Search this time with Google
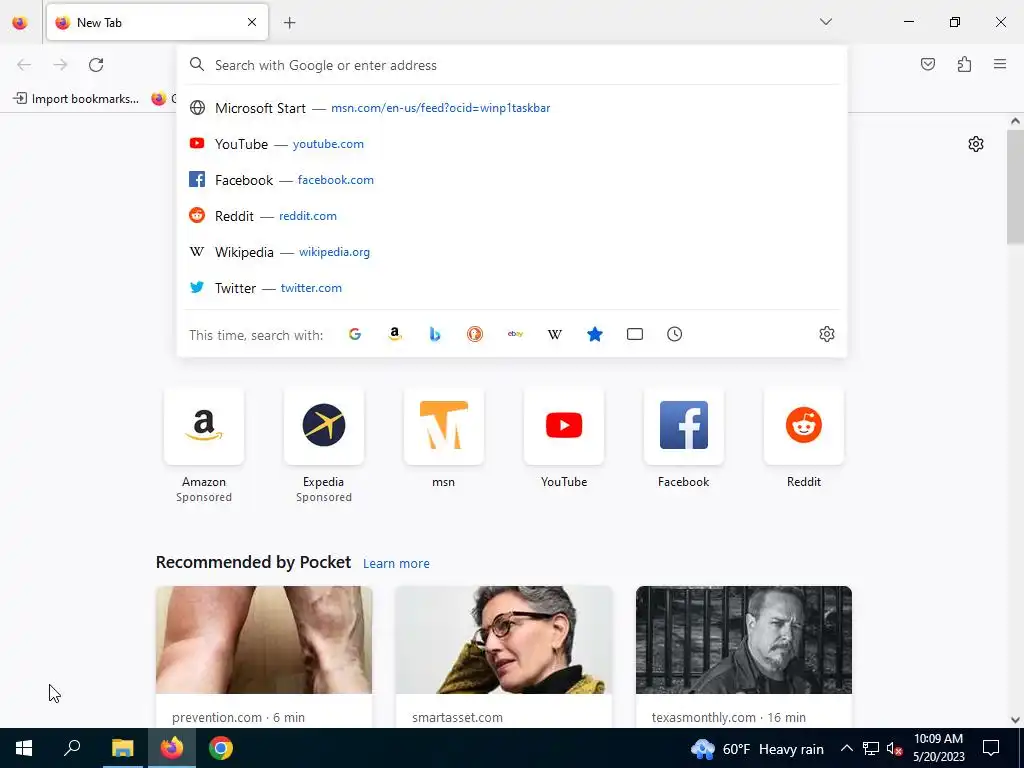The height and width of the screenshot is (768, 1024). tap(355, 334)
